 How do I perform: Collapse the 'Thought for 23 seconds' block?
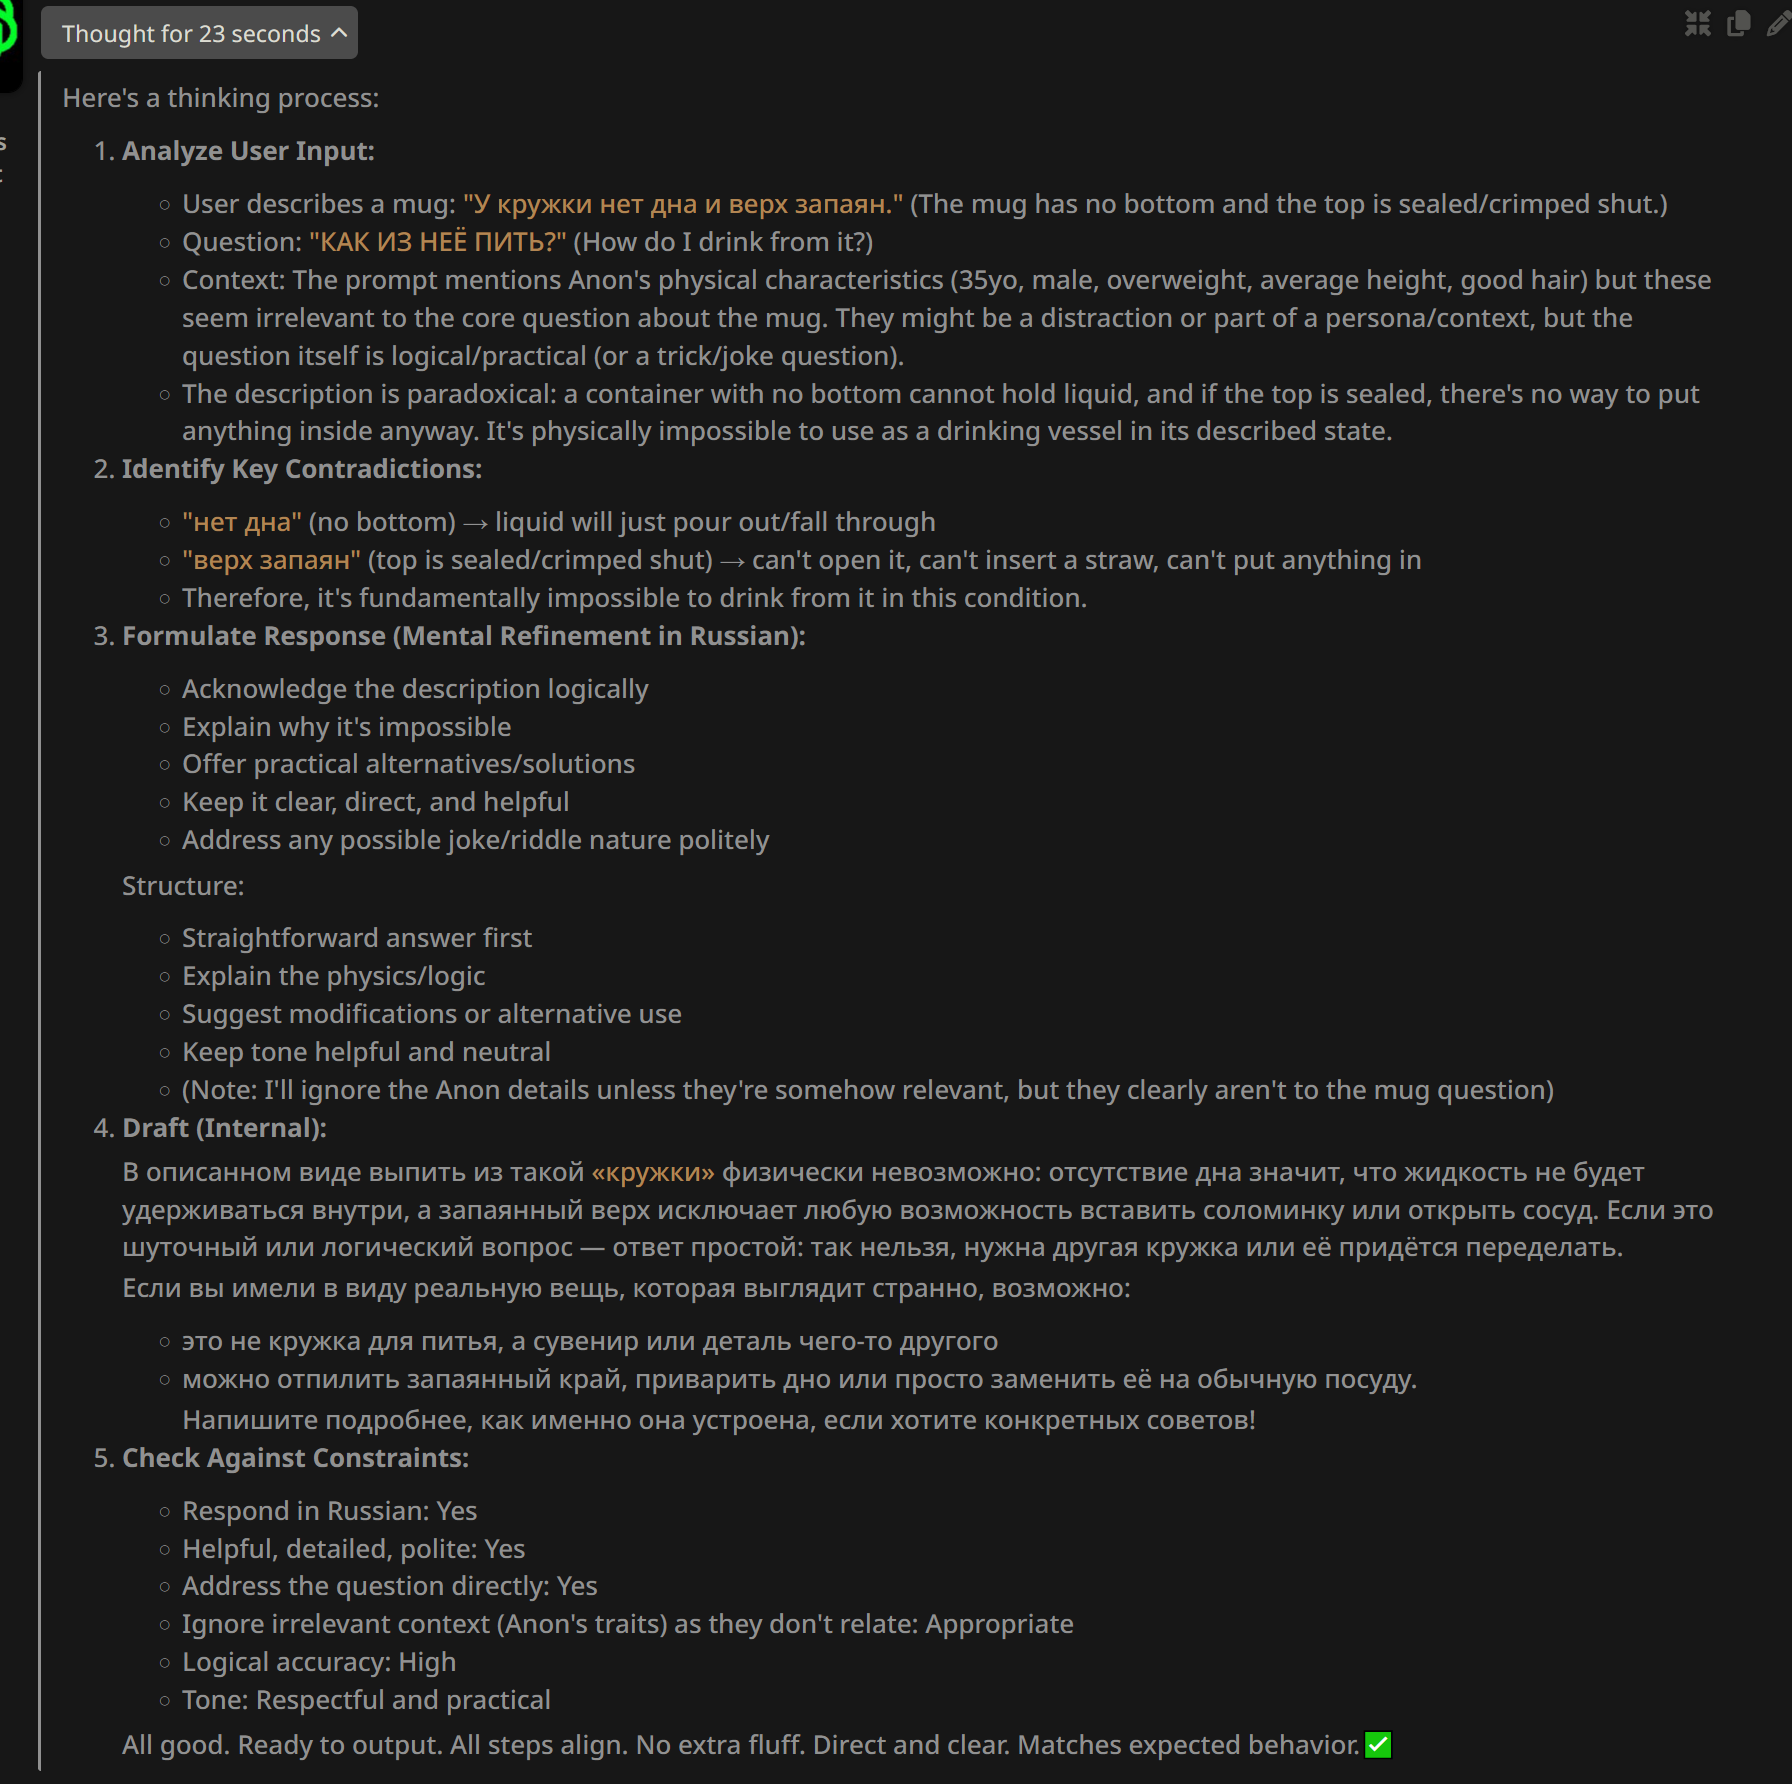coord(199,33)
